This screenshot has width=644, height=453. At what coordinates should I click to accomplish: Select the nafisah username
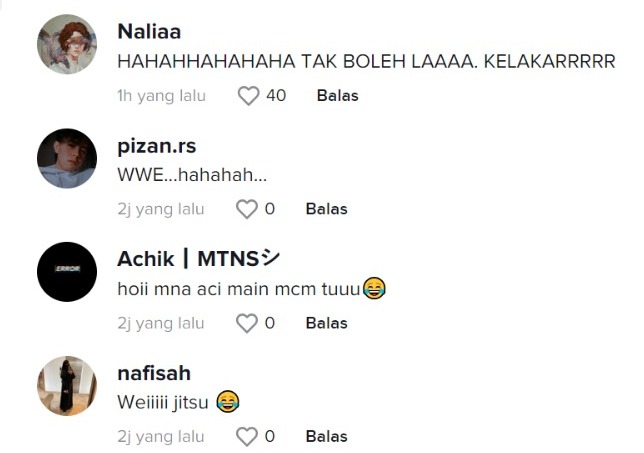(154, 373)
